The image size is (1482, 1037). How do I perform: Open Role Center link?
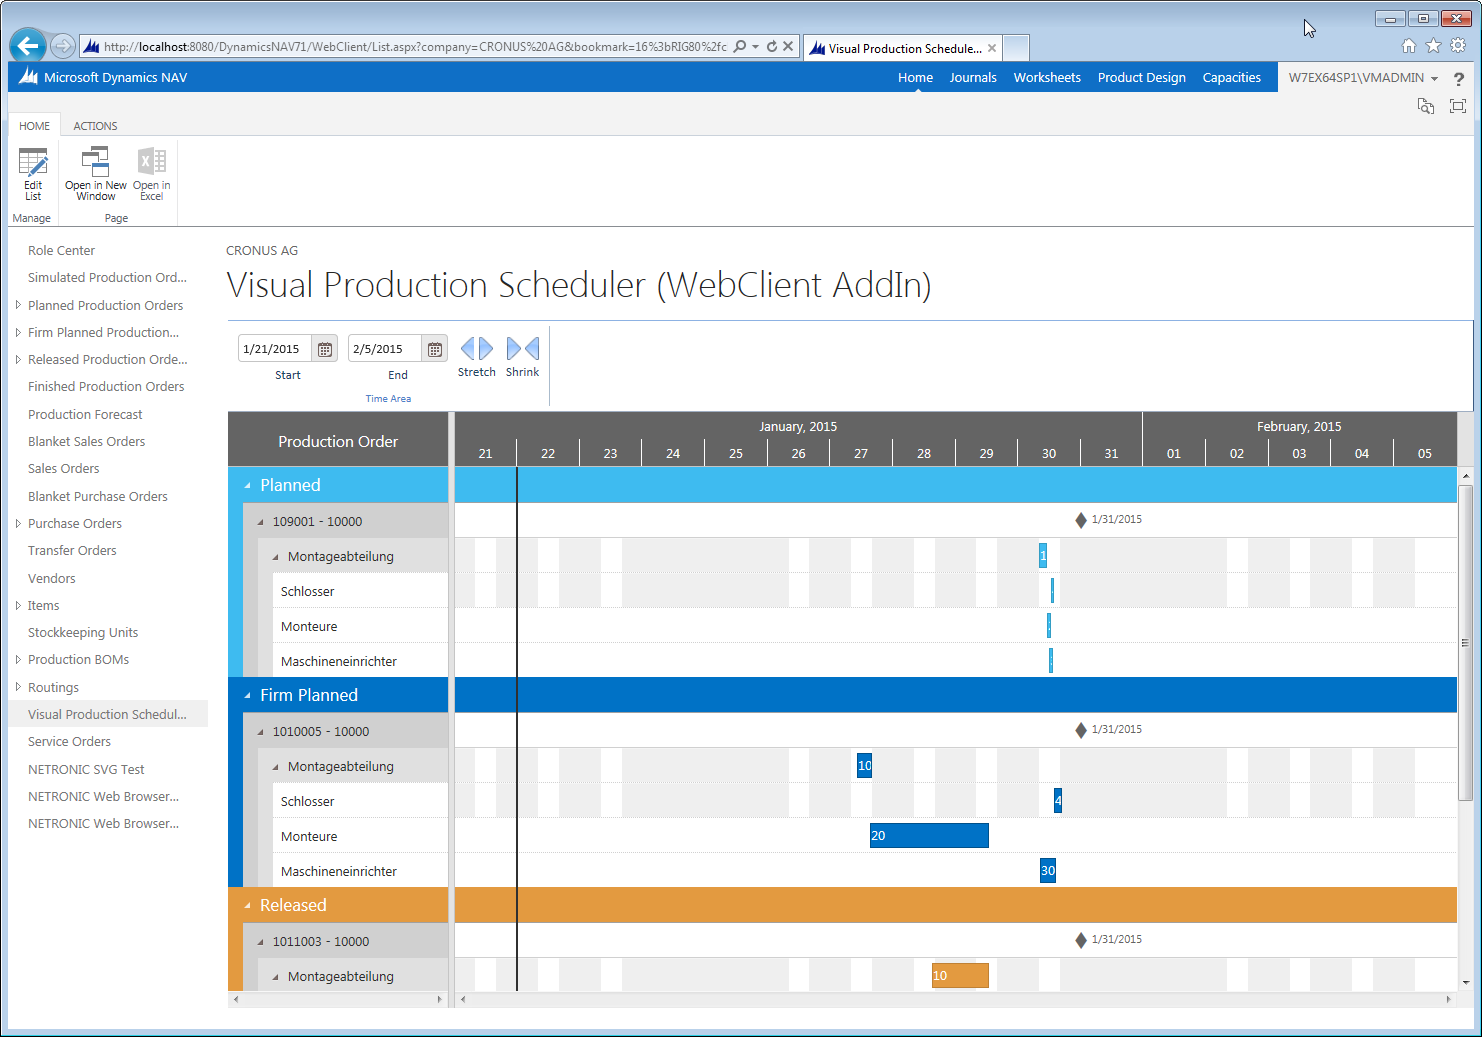(61, 251)
